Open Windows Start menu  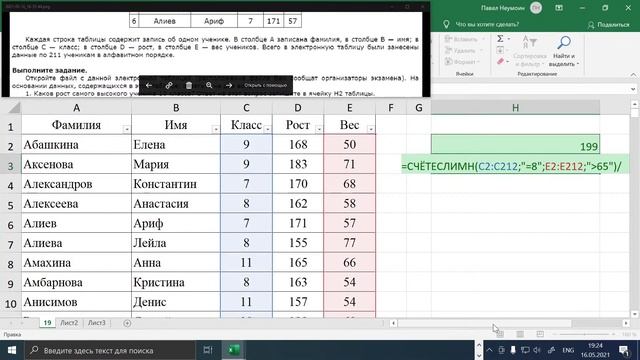pos(12,350)
